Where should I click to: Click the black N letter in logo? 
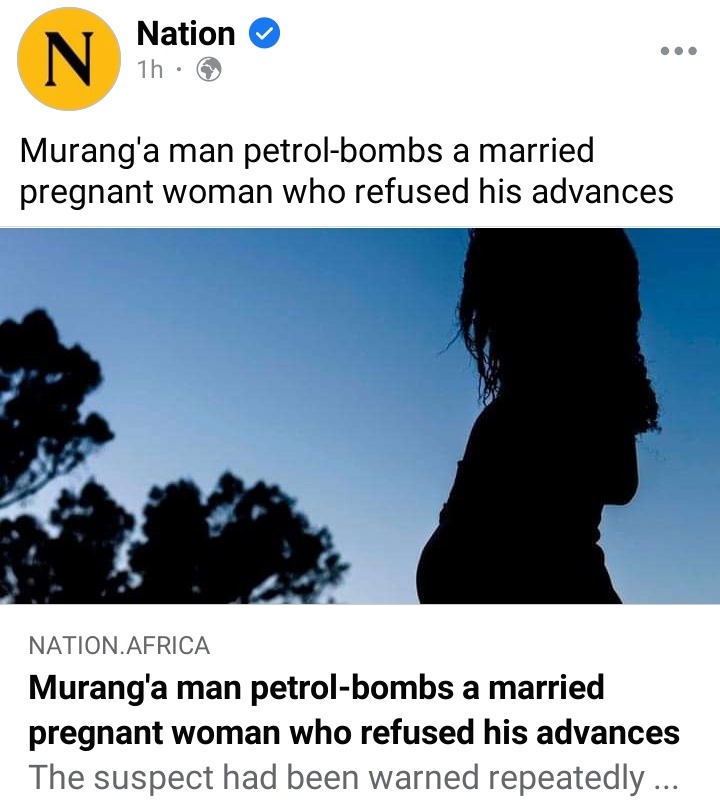coord(70,59)
